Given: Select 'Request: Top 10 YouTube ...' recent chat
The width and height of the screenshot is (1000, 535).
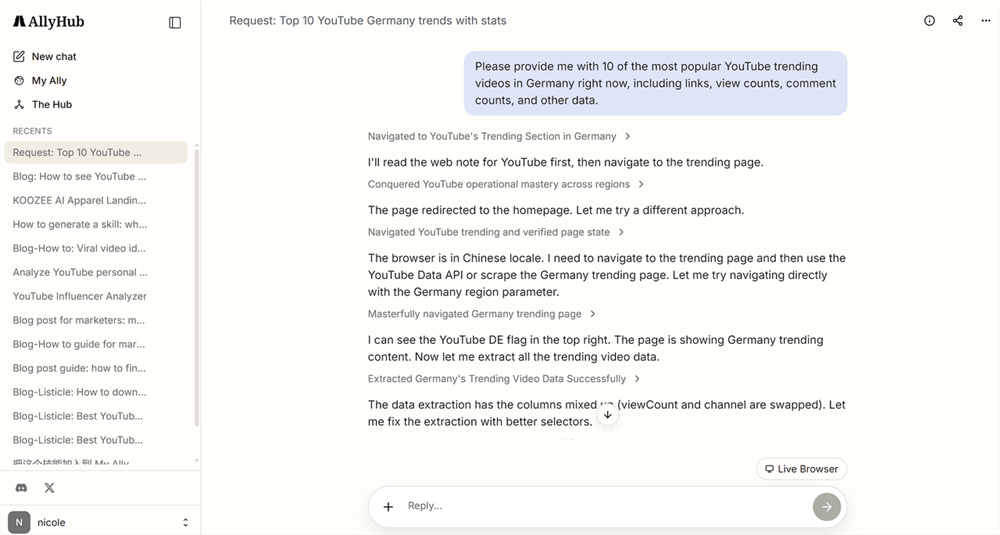Looking at the screenshot, I should point(96,152).
